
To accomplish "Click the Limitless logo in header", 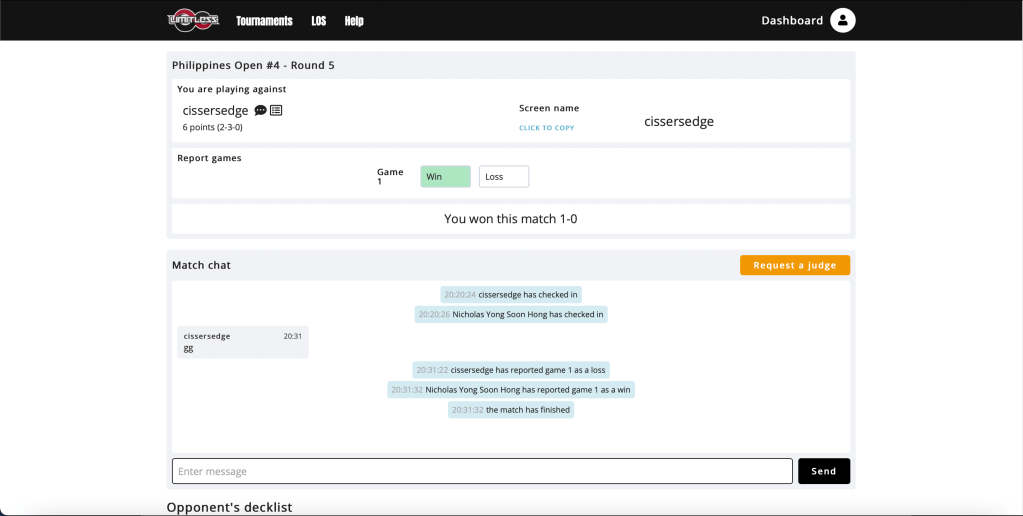I will click(192, 20).
